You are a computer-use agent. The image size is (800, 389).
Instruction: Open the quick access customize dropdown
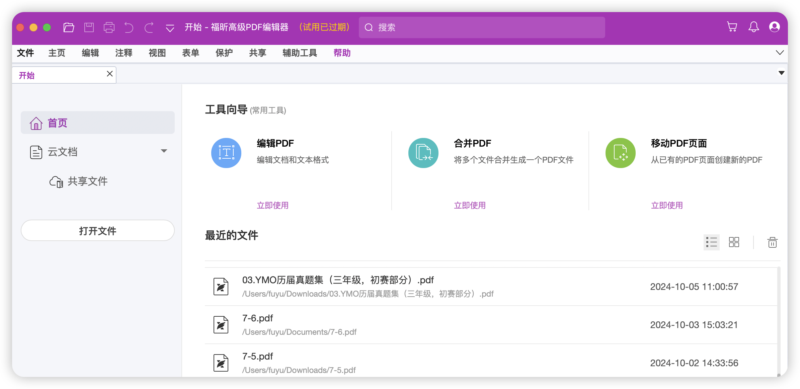pos(170,28)
